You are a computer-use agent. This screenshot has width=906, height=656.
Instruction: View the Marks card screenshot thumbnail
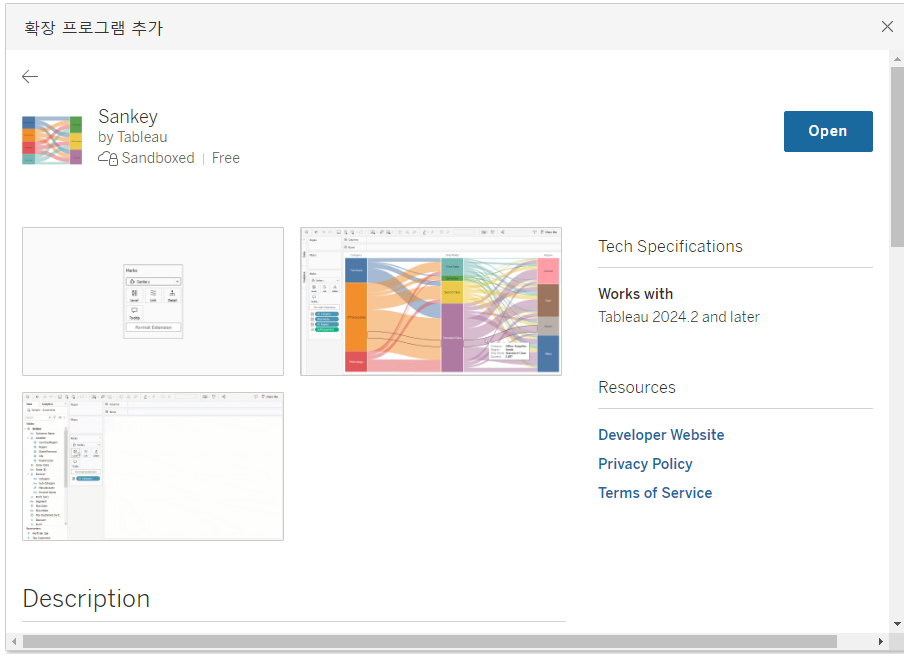tap(153, 301)
